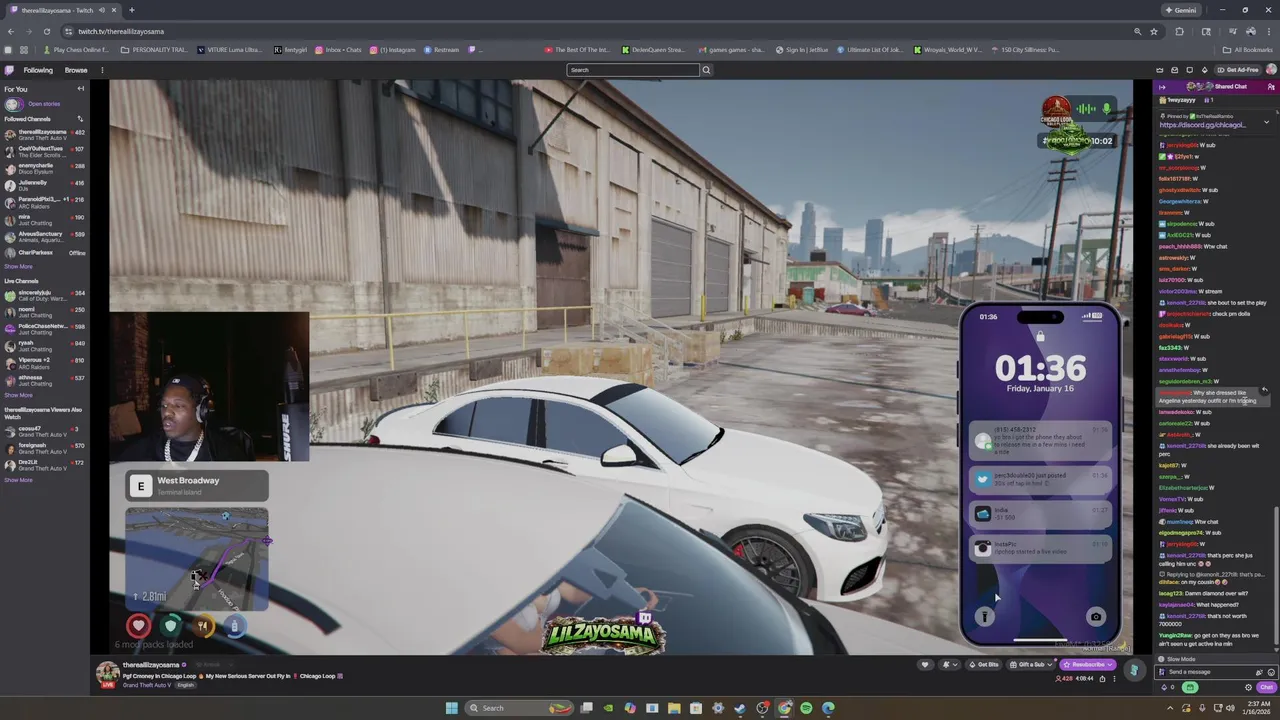The width and height of the screenshot is (1280, 720).
Task: Open chat settings gear
Action: (x=1248, y=688)
